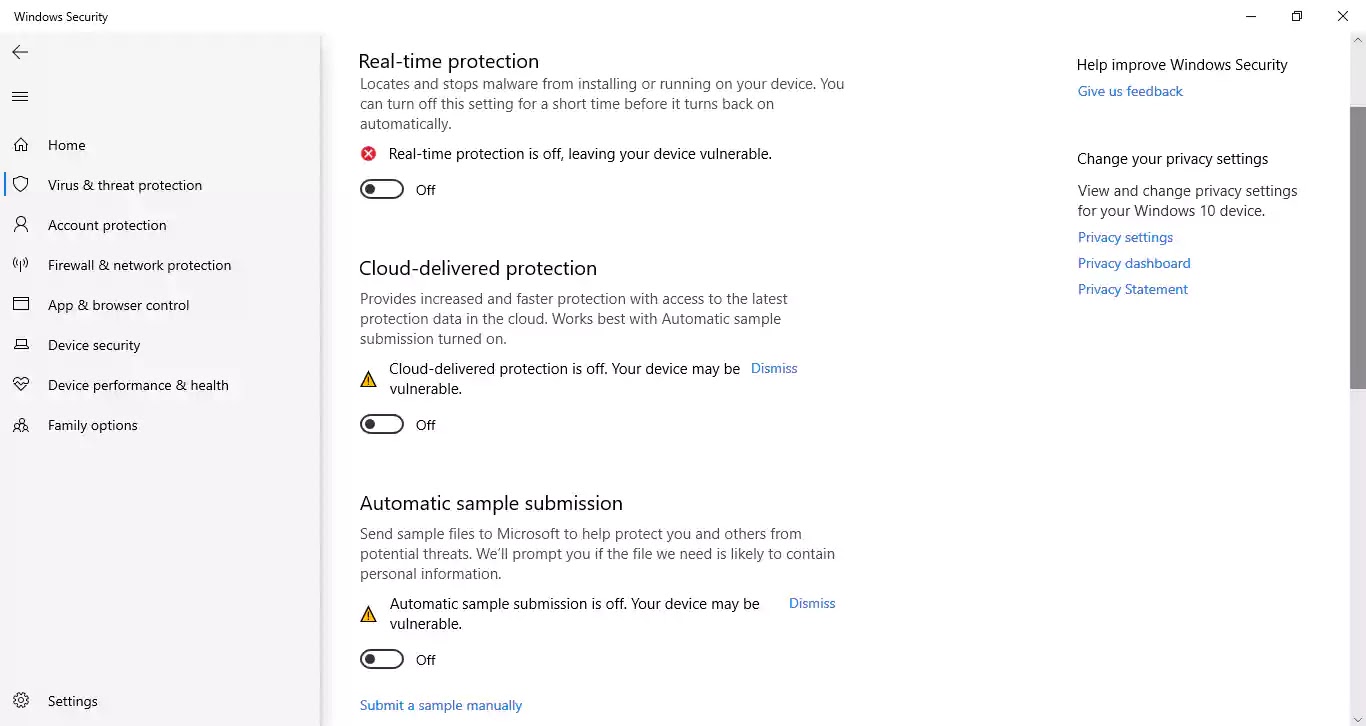Switch on Automatic sample submission toggle
The image size is (1366, 726).
tap(382, 660)
